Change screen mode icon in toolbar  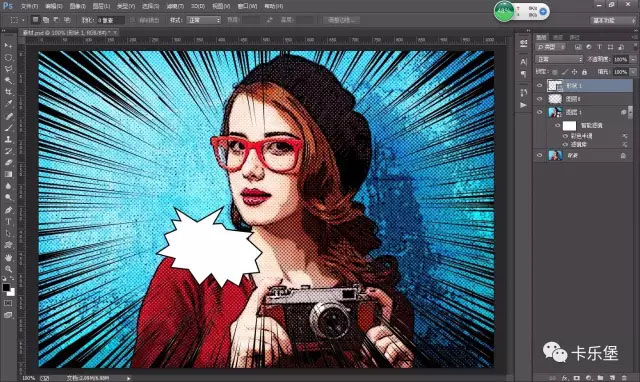pos(8,315)
